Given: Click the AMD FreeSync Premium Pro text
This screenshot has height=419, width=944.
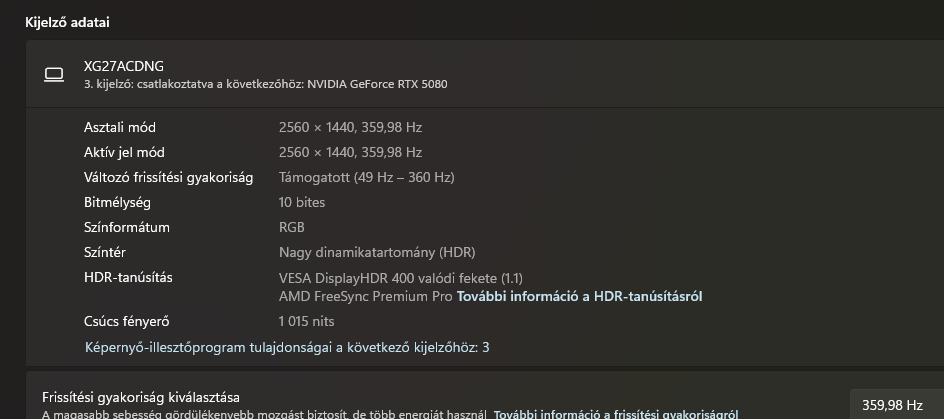Looking at the screenshot, I should [x=366, y=297].
